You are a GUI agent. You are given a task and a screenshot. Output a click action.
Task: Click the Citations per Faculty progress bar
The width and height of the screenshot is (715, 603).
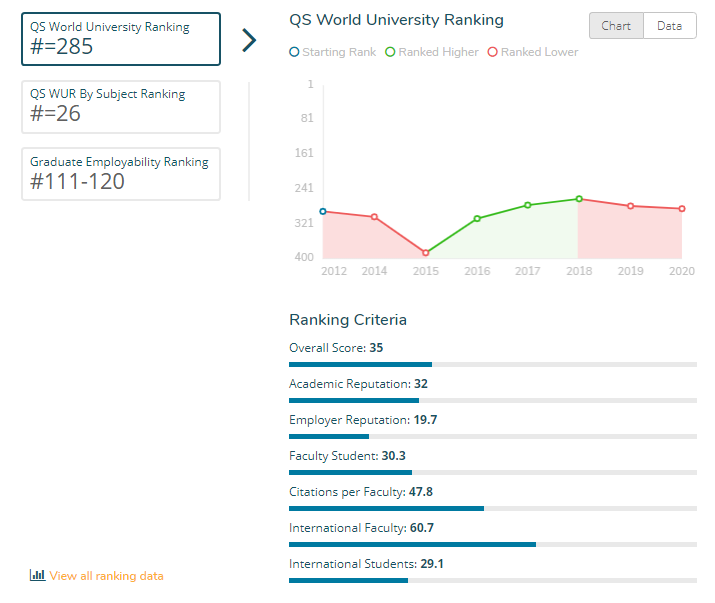tap(493, 508)
